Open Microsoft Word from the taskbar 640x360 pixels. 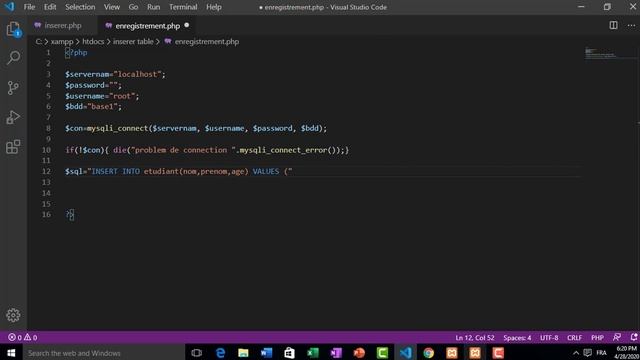coord(266,353)
